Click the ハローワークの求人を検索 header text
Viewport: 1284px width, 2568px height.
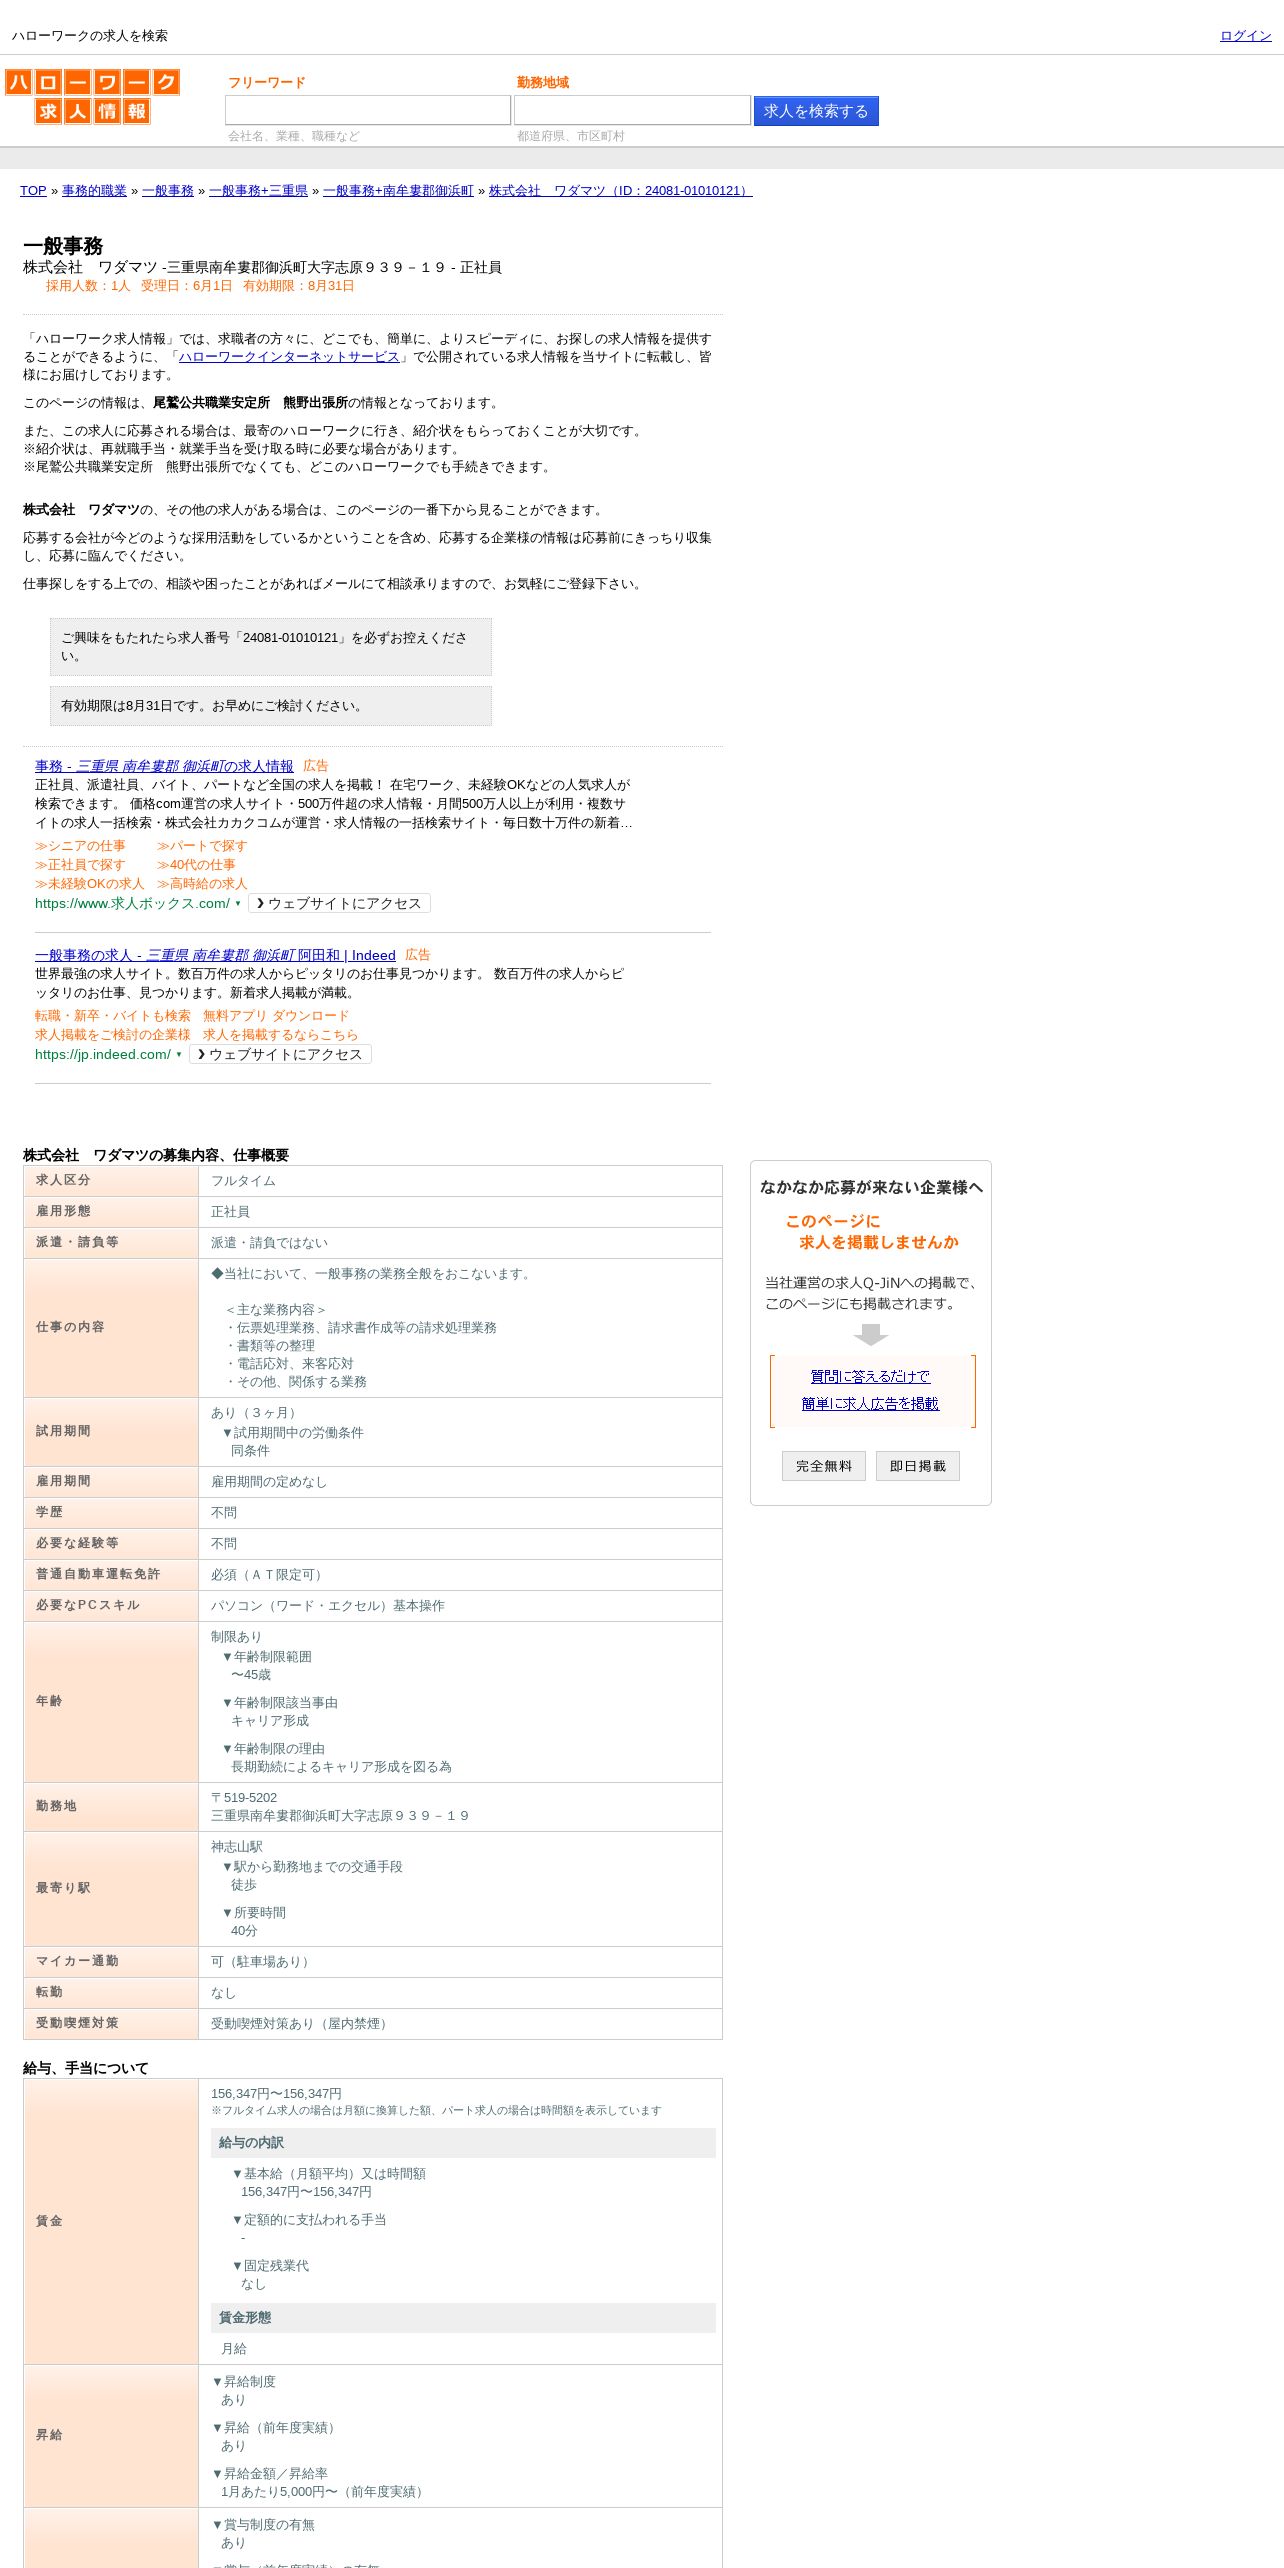coord(90,36)
